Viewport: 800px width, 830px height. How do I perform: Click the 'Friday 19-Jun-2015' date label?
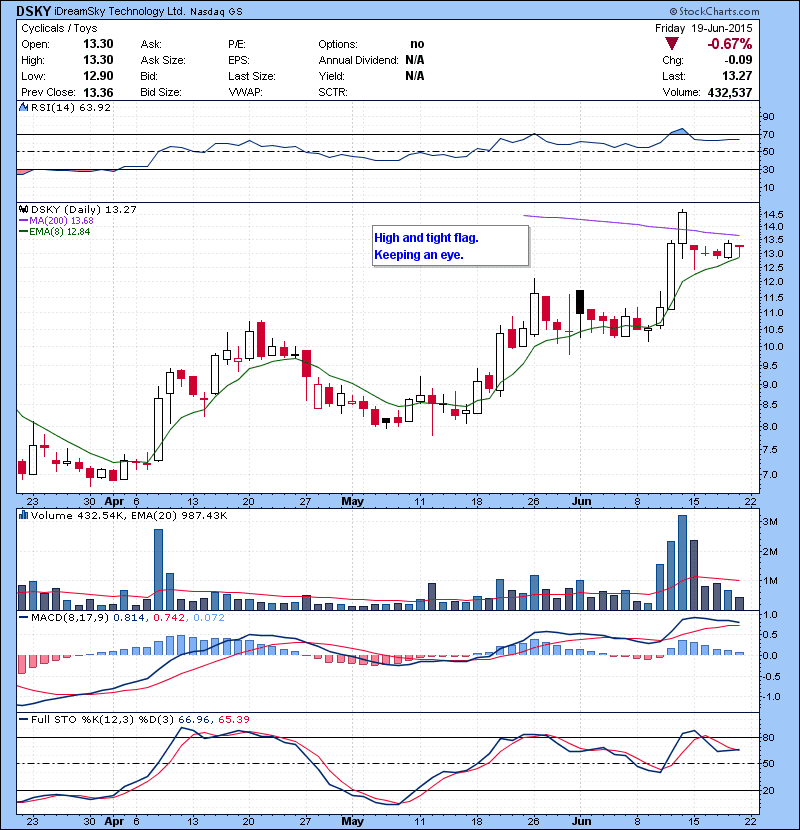704,28
